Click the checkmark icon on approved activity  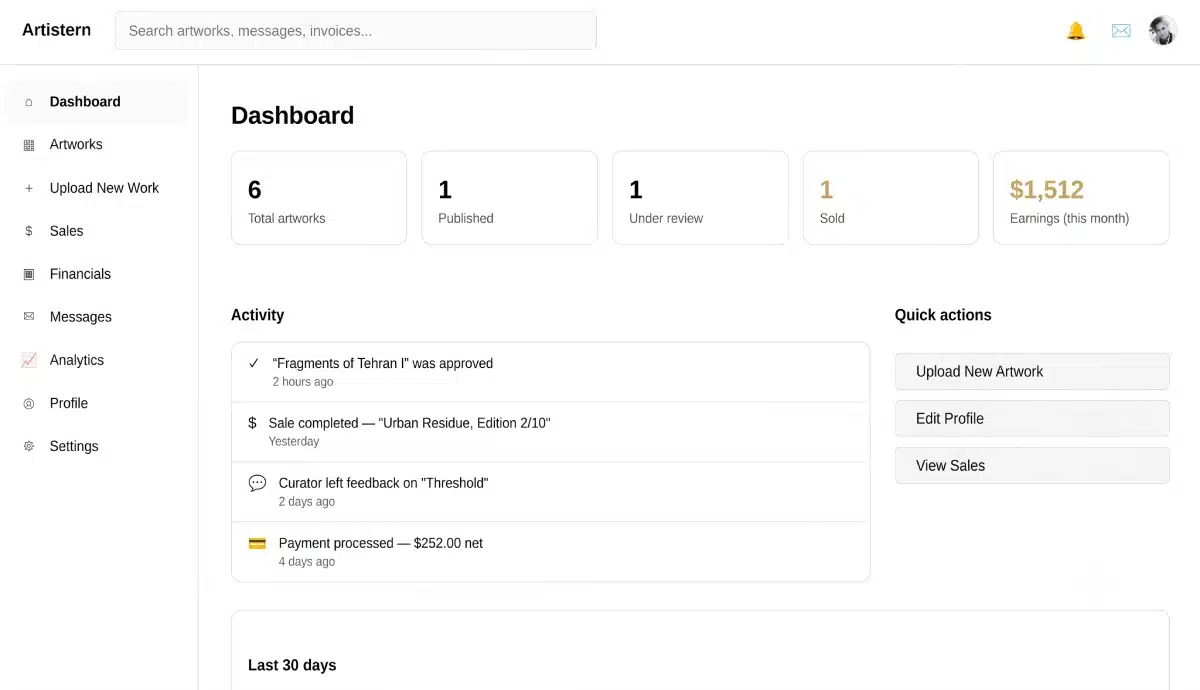pos(254,363)
